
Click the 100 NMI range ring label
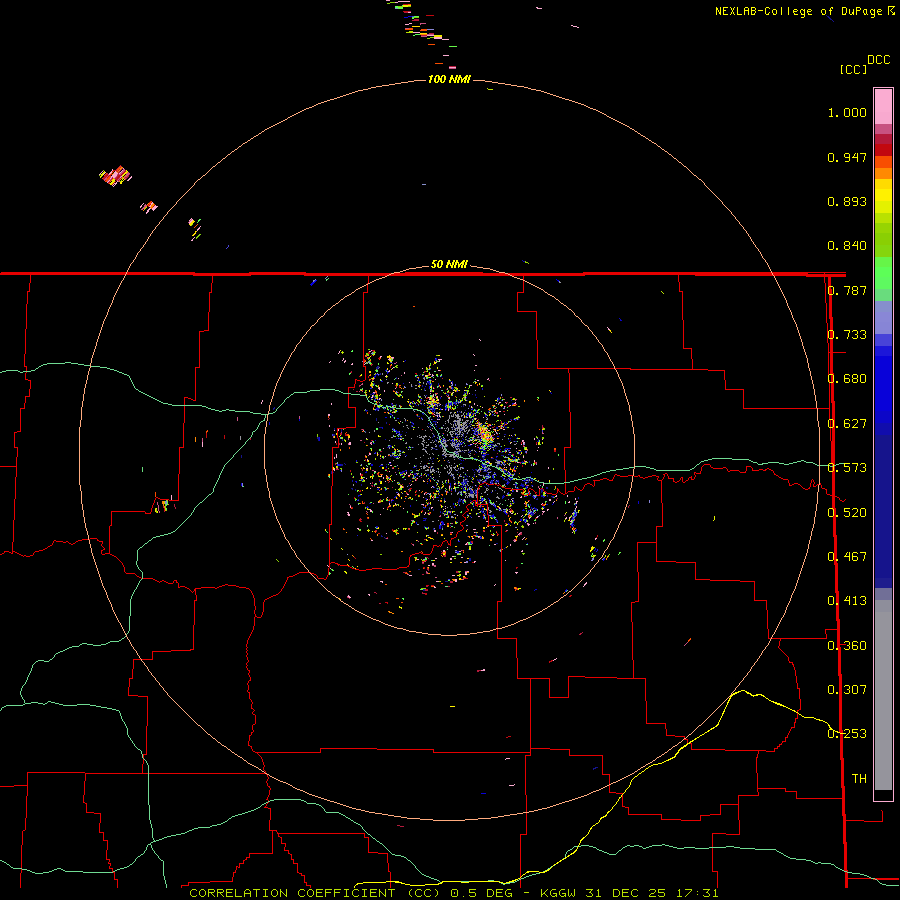pos(449,79)
